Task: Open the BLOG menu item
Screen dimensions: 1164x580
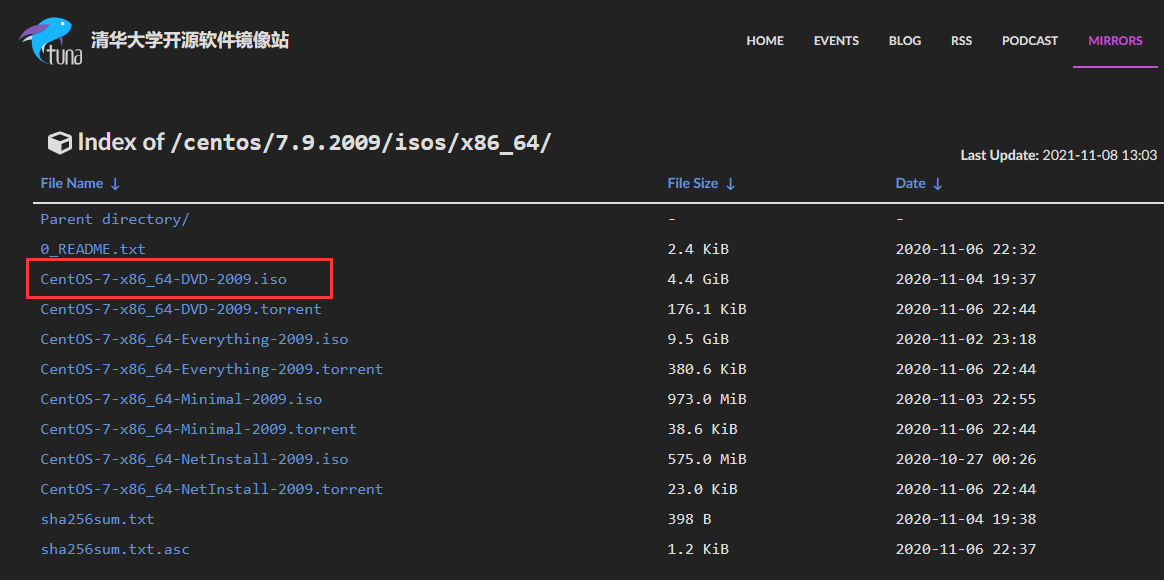Action: click(905, 41)
